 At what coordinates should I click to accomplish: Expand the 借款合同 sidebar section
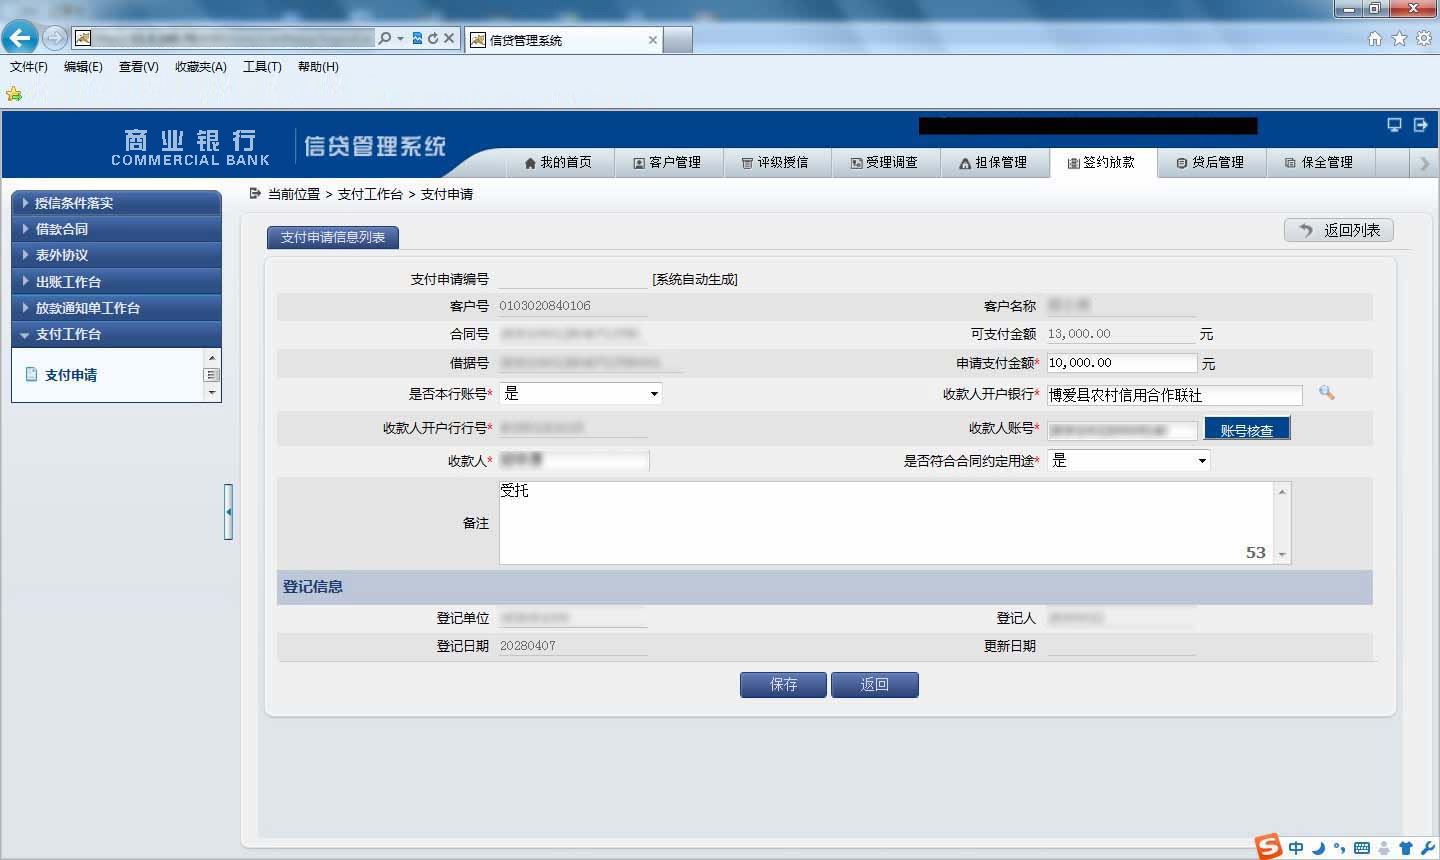[116, 228]
